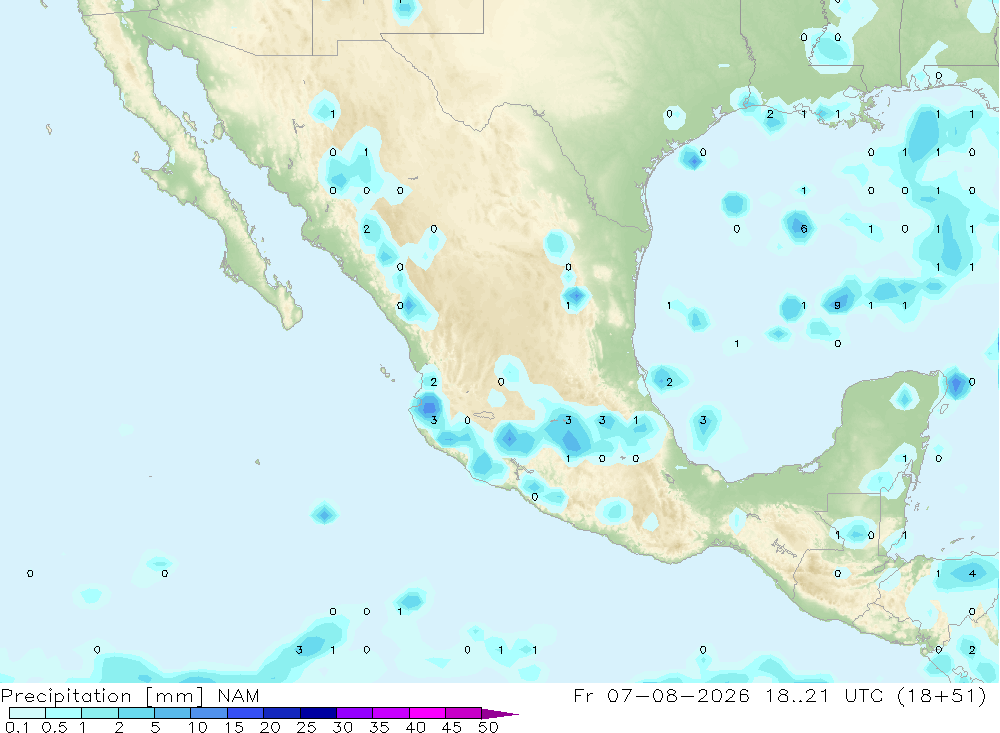
Task: Click the legend label '35'
Action: coord(379,727)
